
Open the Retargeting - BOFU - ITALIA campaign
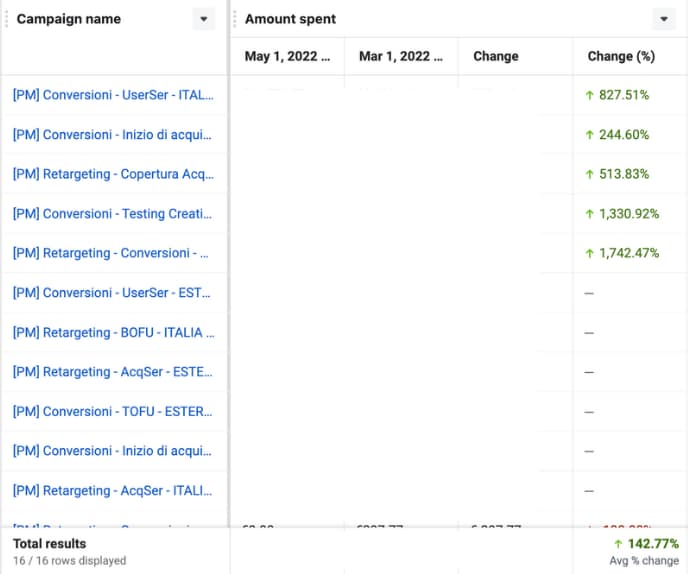pos(113,332)
